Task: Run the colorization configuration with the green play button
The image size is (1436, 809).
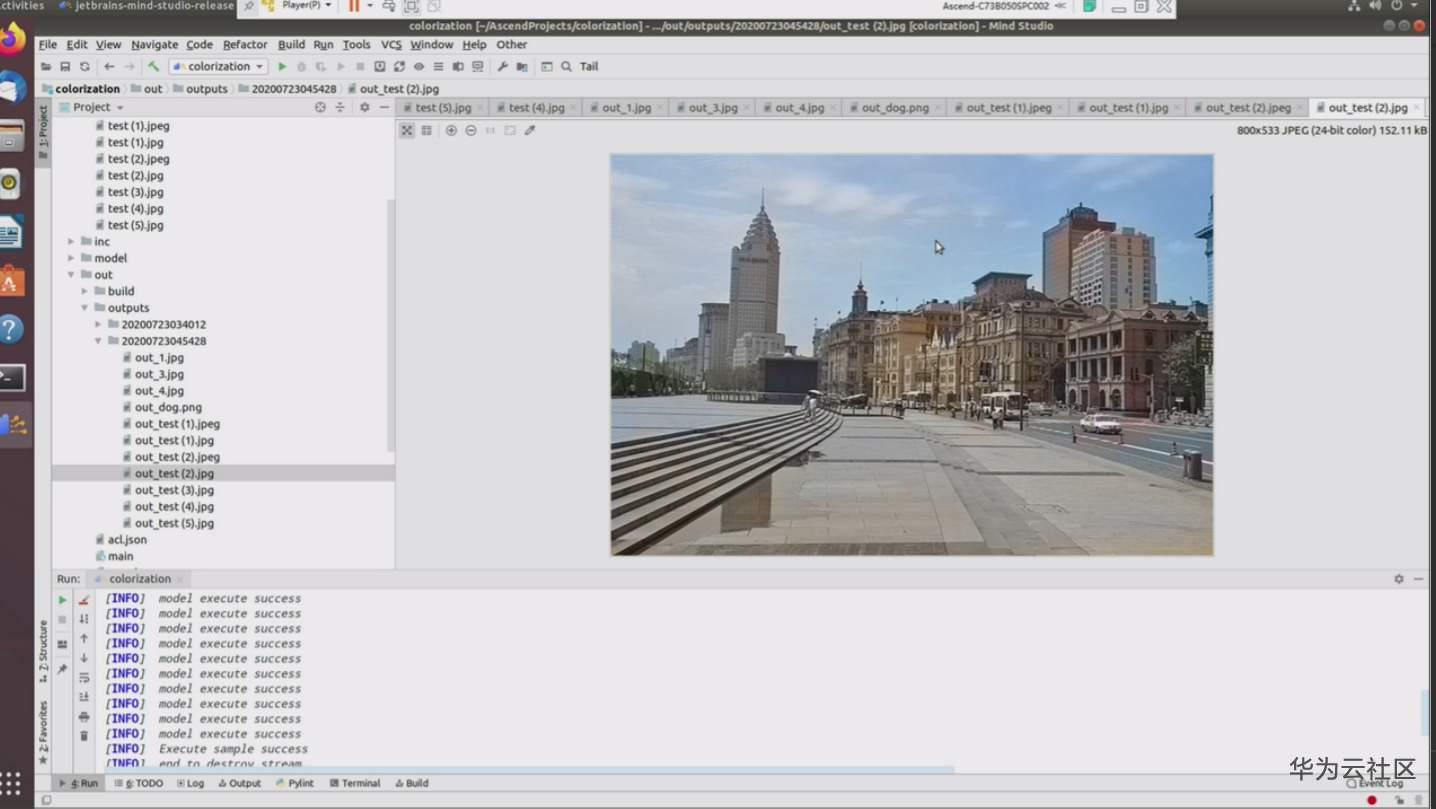Action: 282,67
